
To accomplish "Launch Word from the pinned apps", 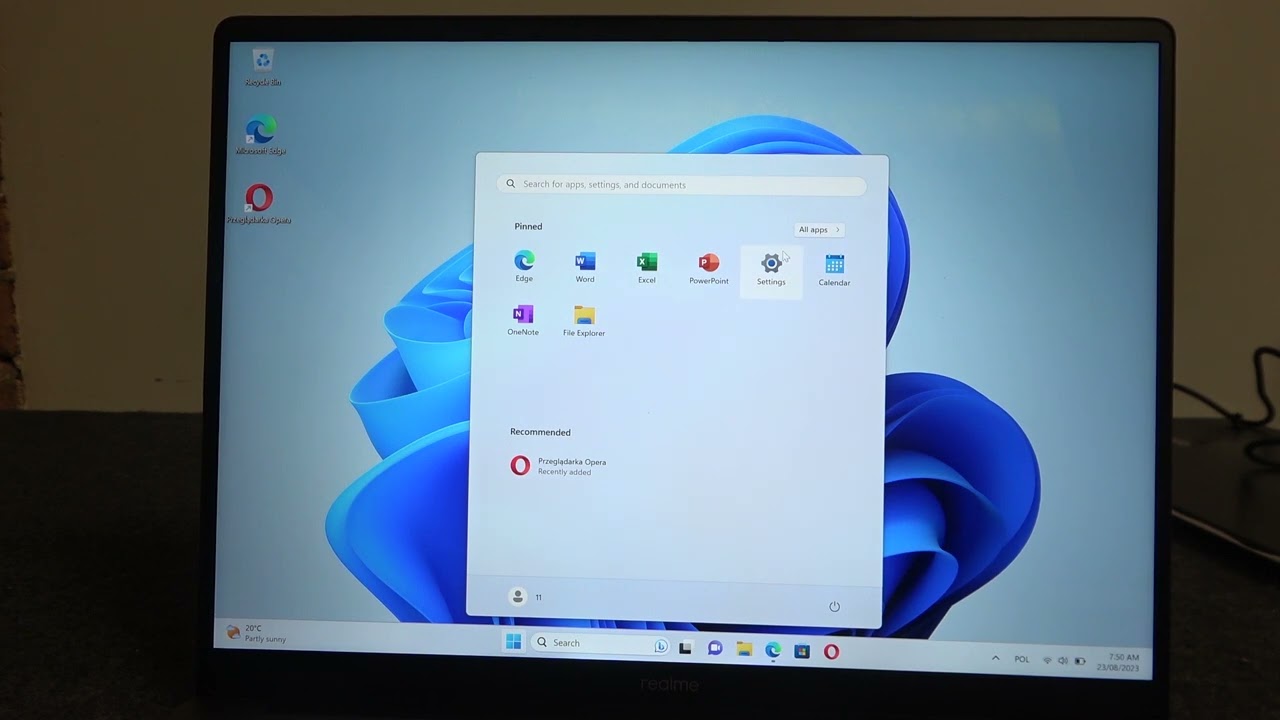I will (585, 267).
